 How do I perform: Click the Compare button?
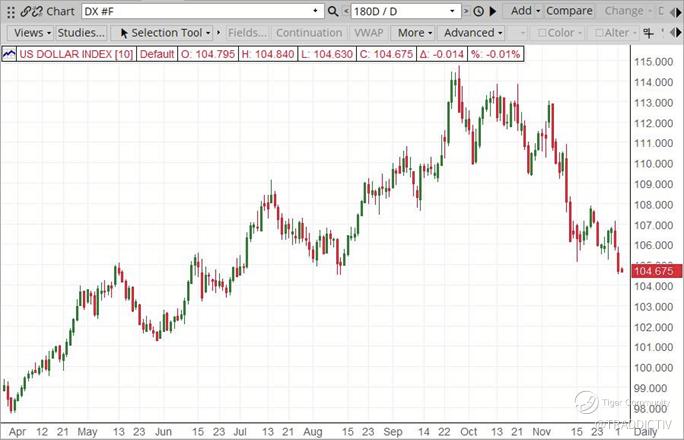(569, 11)
